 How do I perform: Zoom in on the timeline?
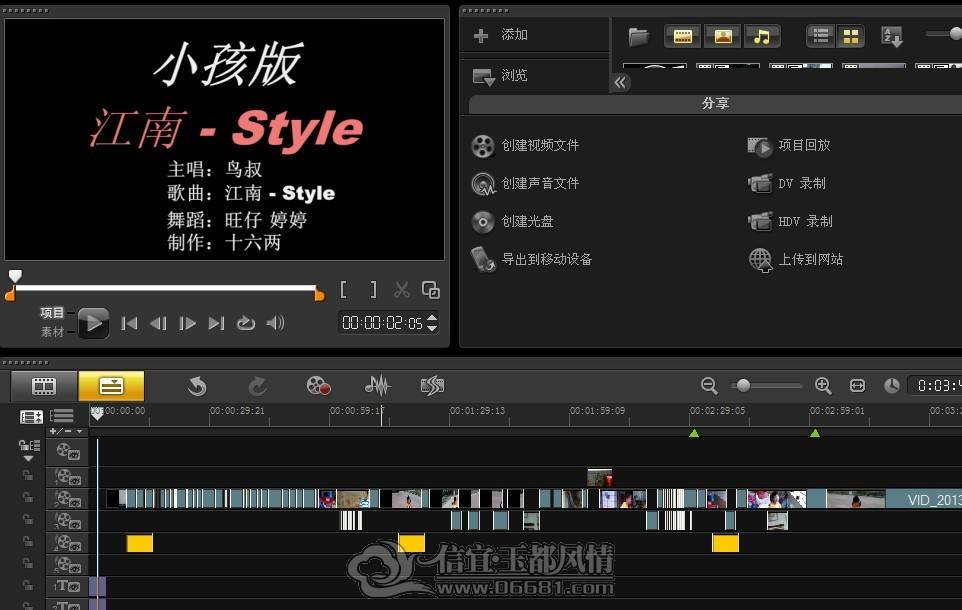(x=823, y=385)
